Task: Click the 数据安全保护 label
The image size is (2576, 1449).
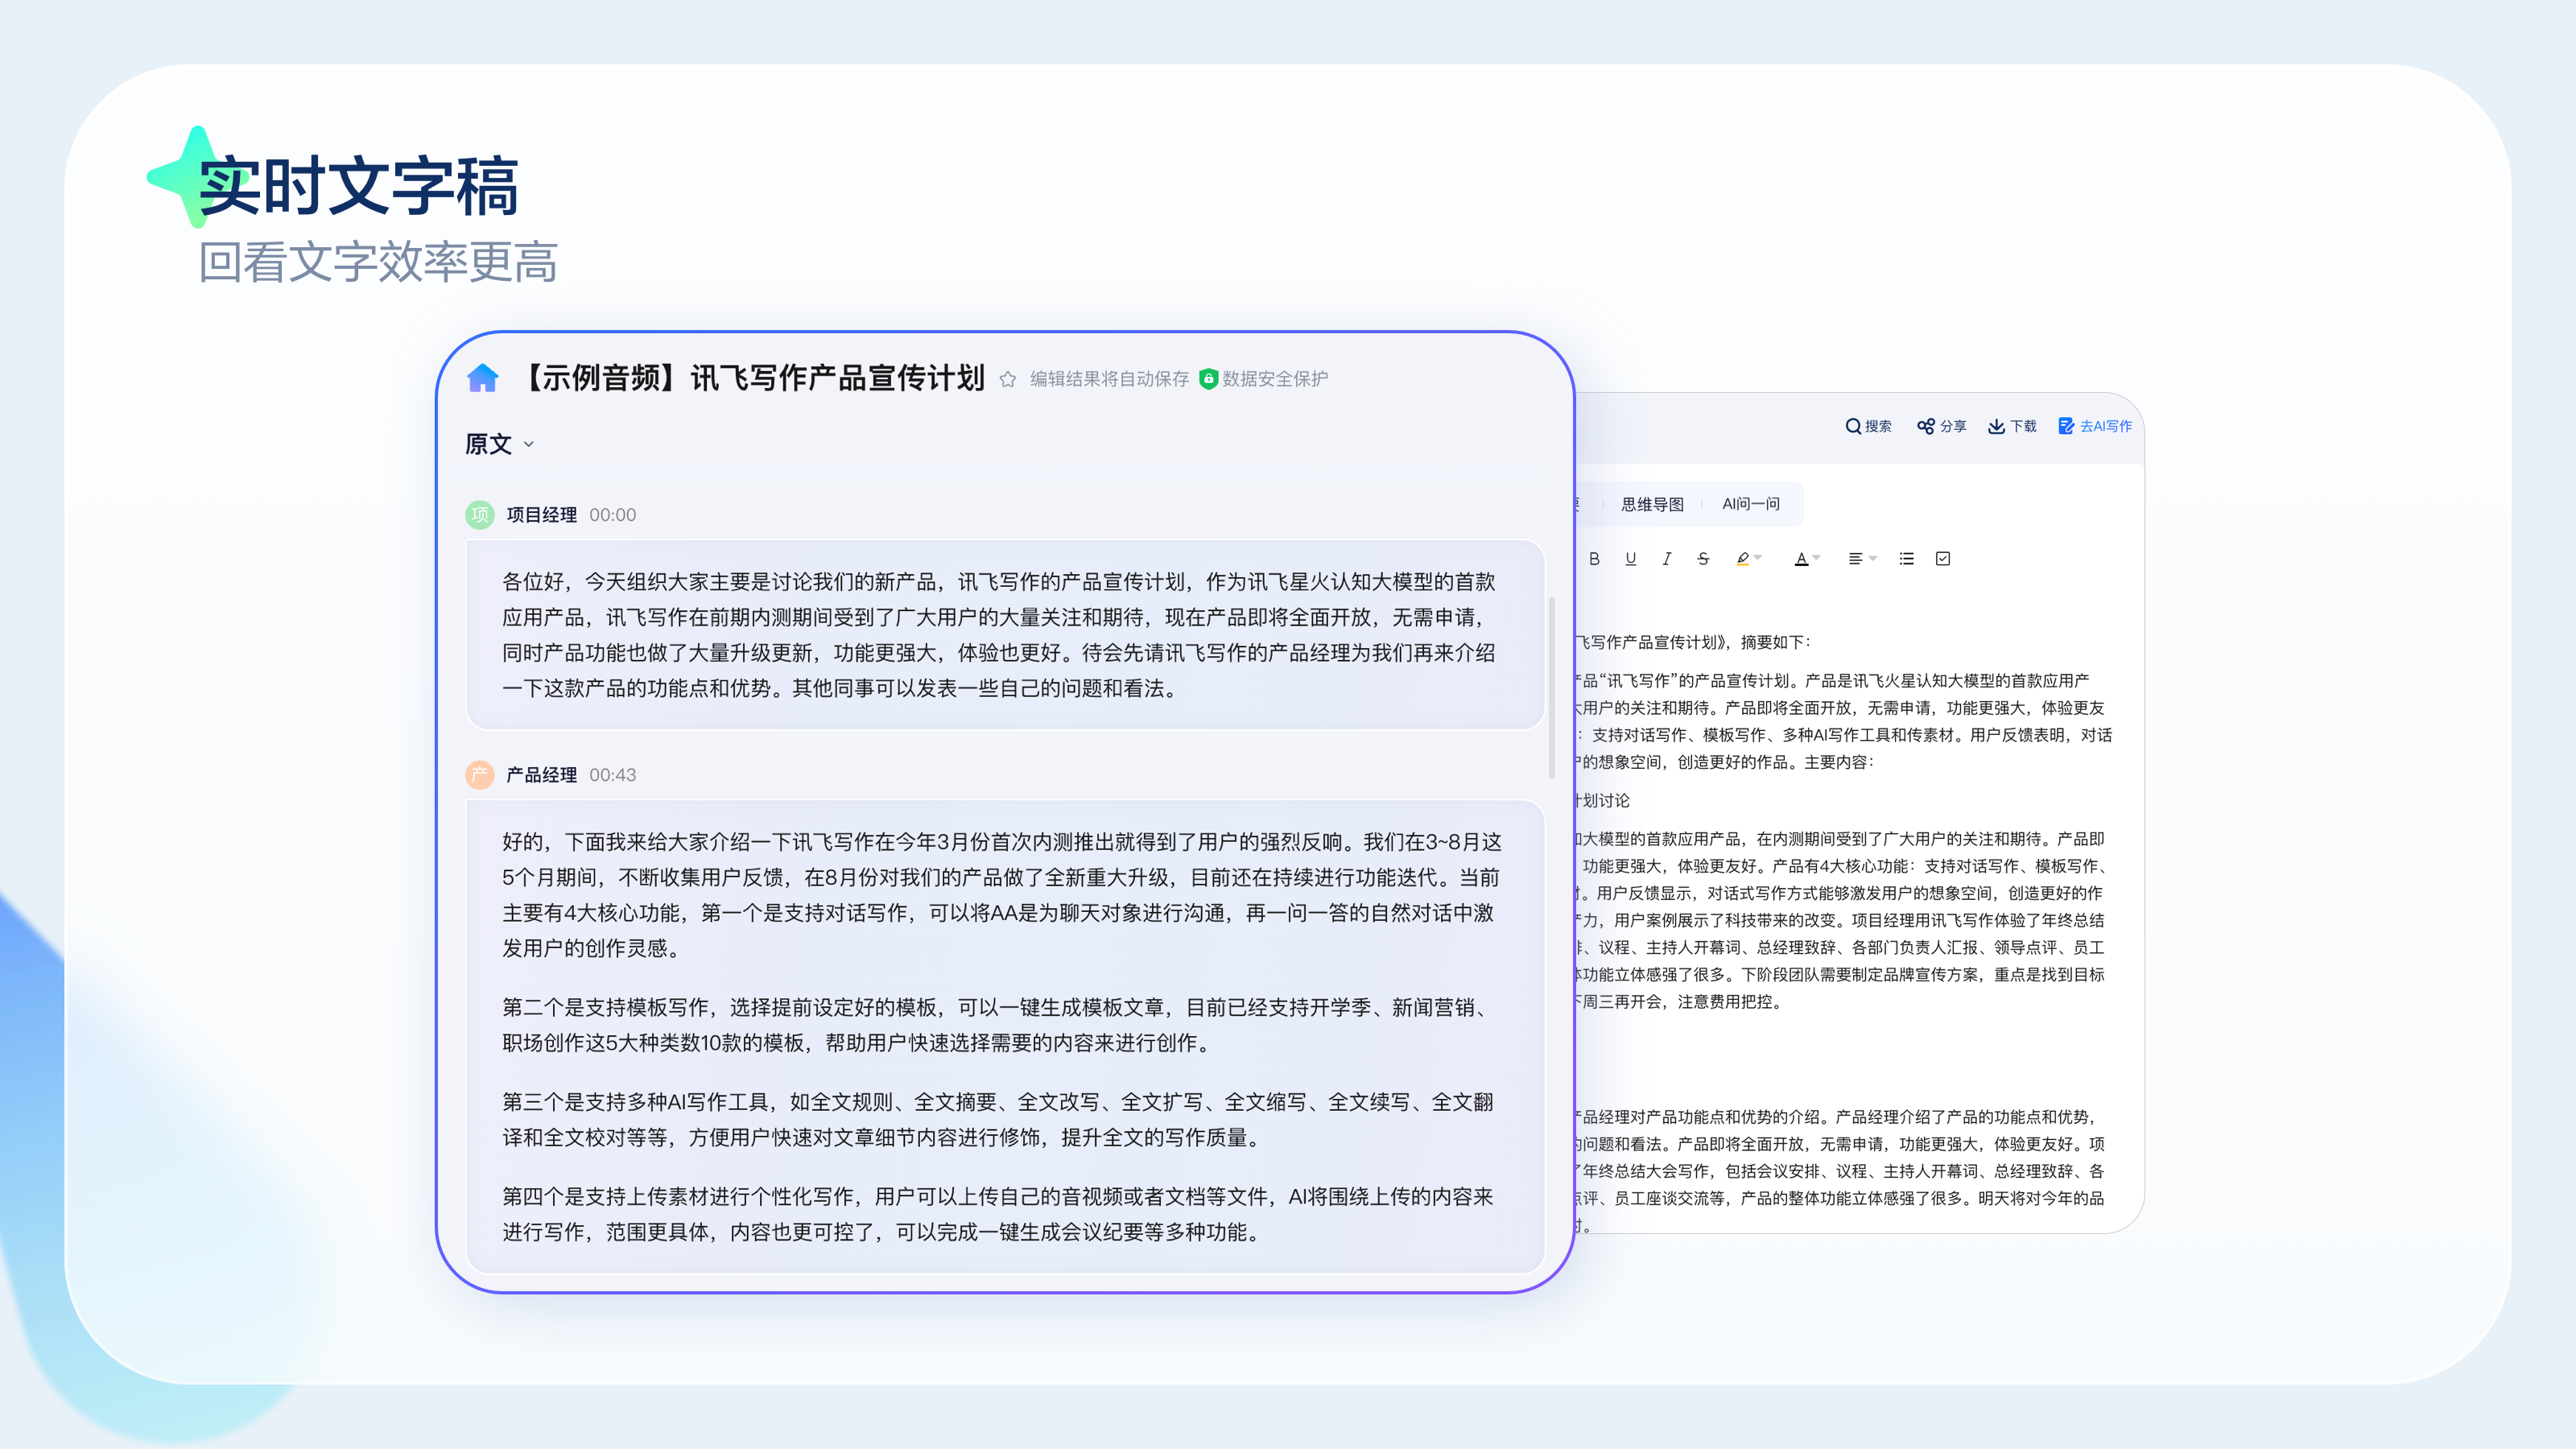Action: (1275, 379)
